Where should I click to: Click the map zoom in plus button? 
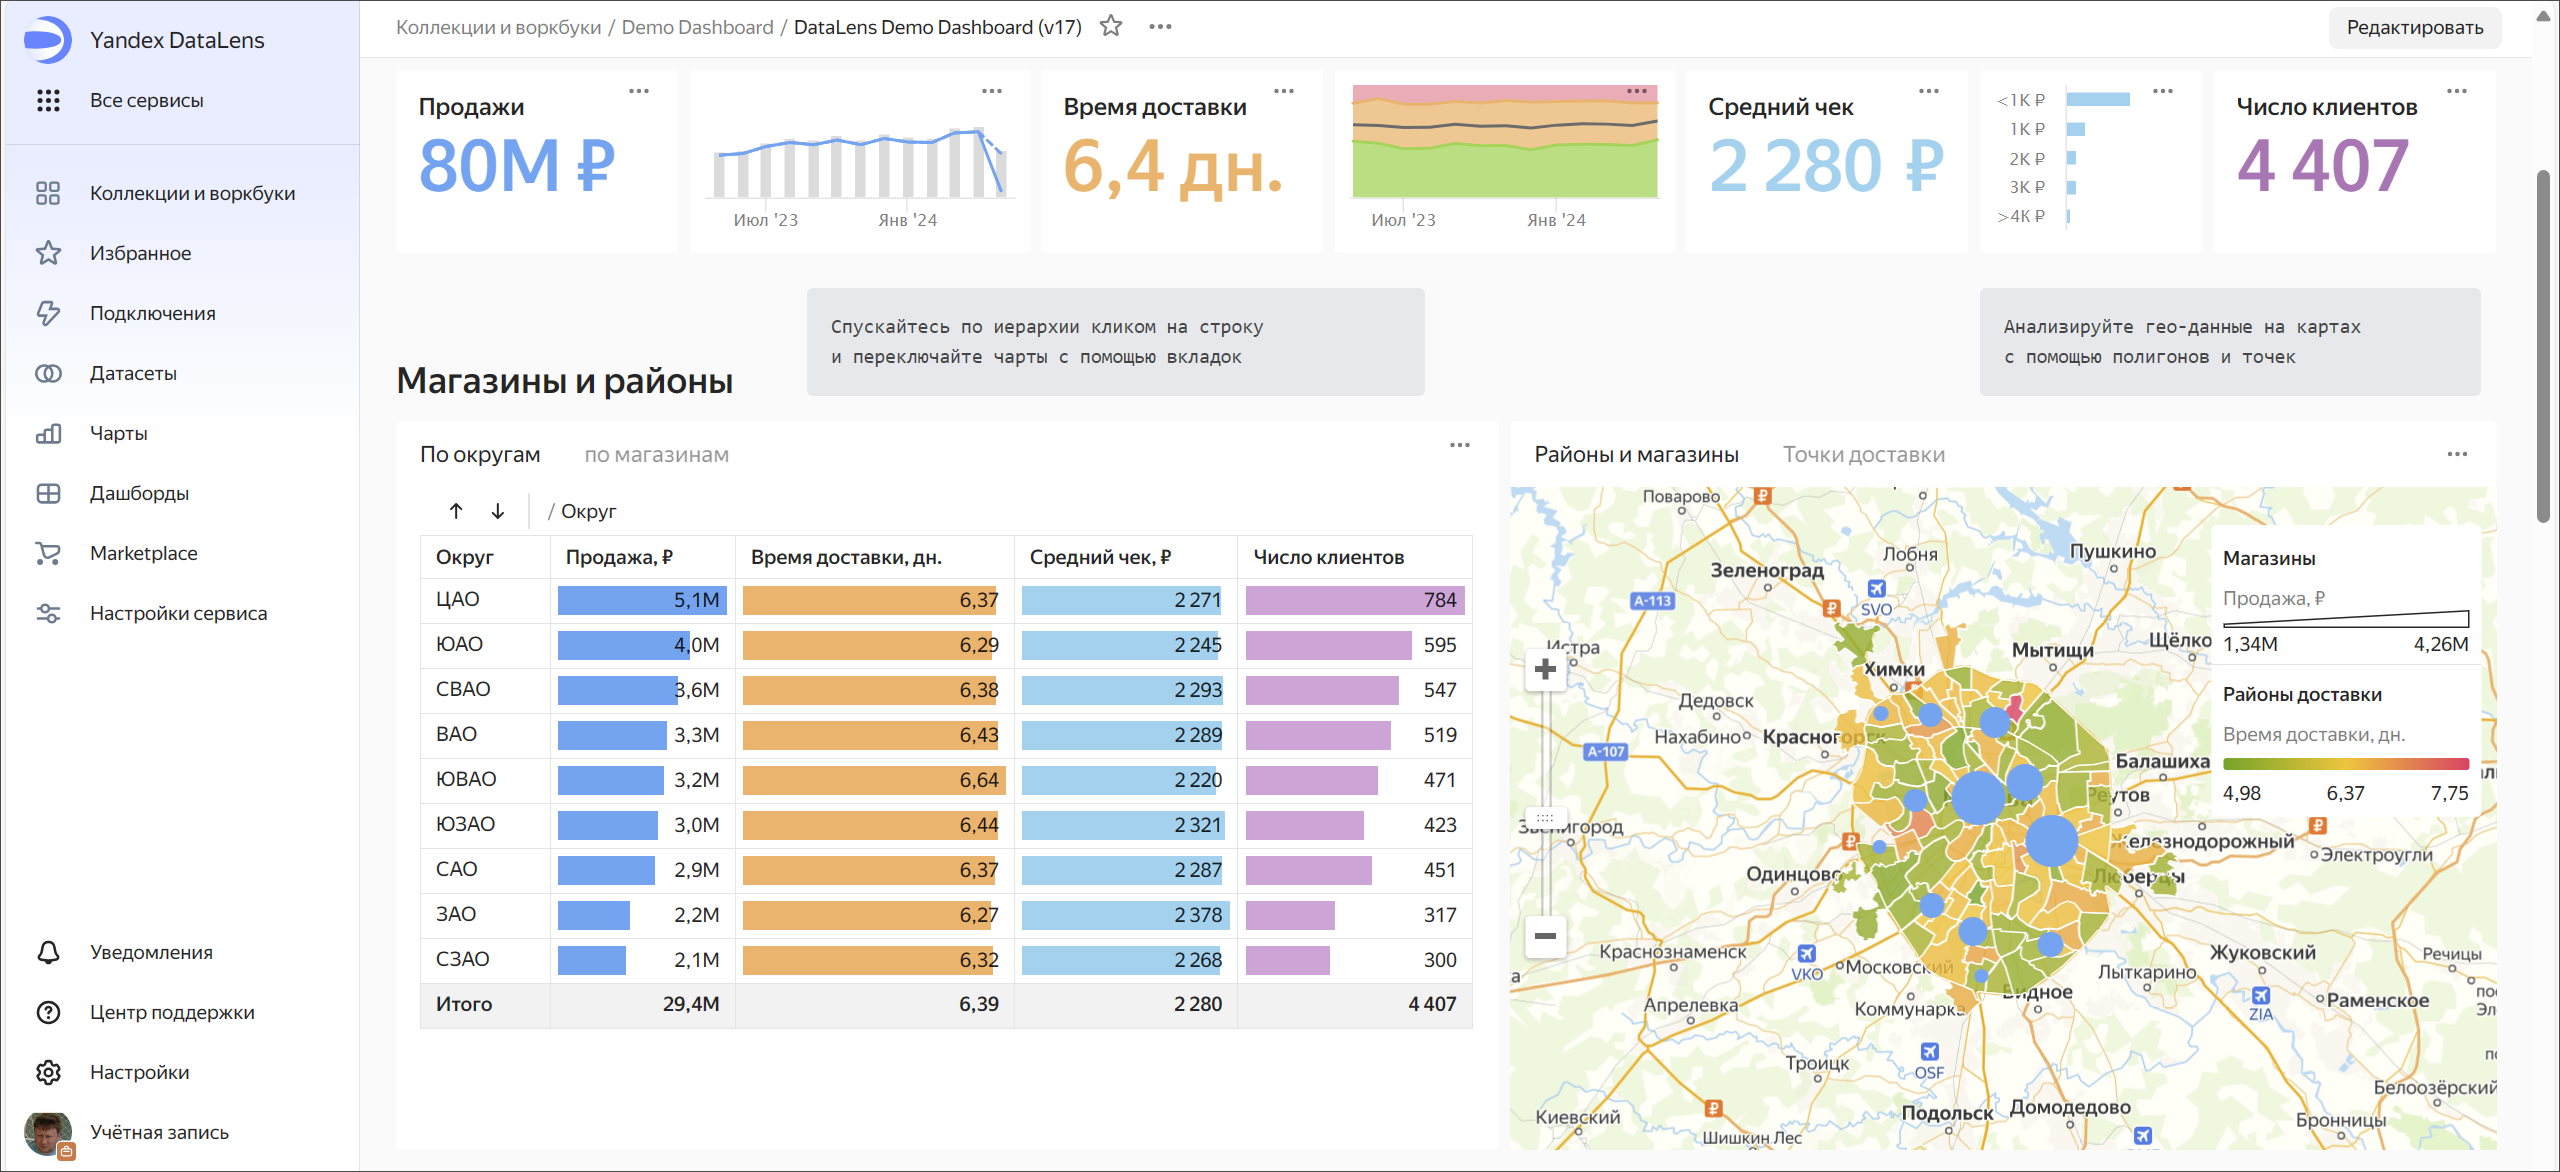point(1545,669)
